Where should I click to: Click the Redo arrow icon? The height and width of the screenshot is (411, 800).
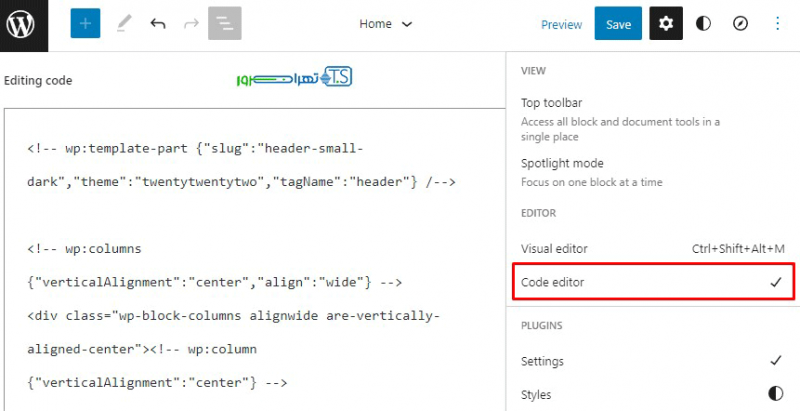pos(191,24)
